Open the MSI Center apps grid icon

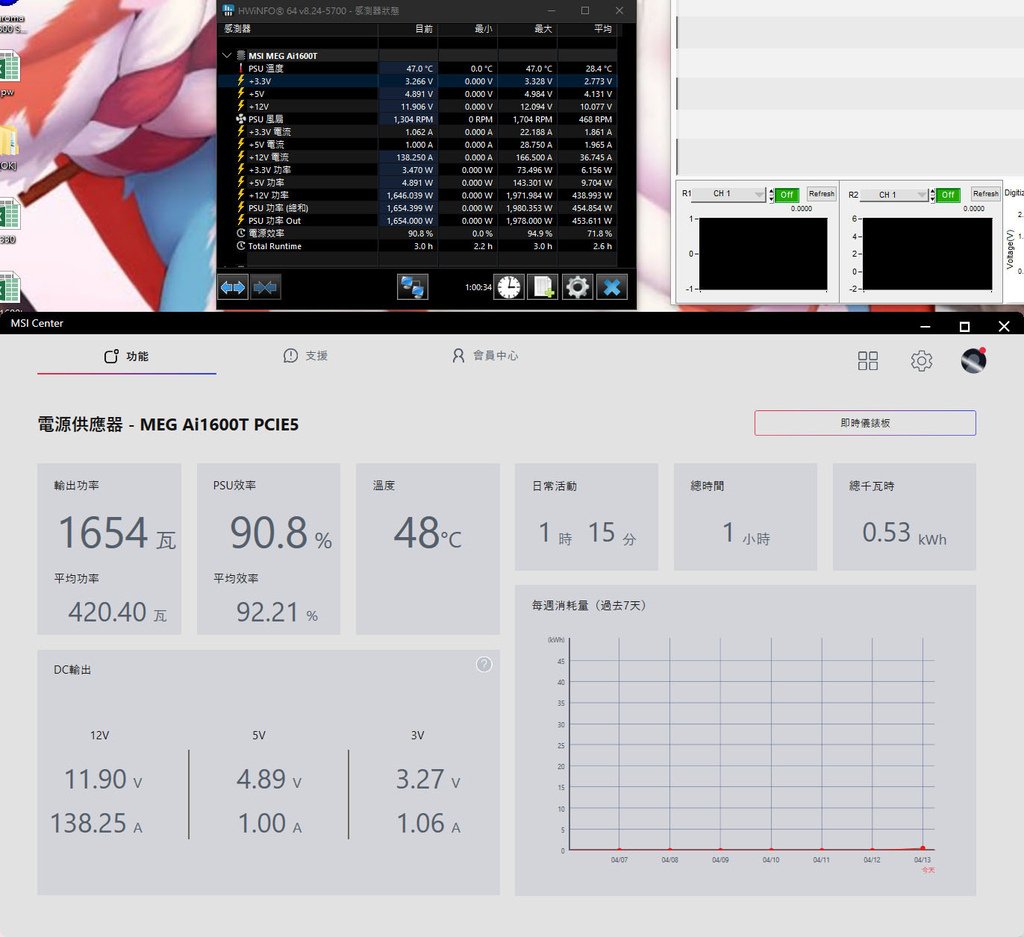pos(868,360)
